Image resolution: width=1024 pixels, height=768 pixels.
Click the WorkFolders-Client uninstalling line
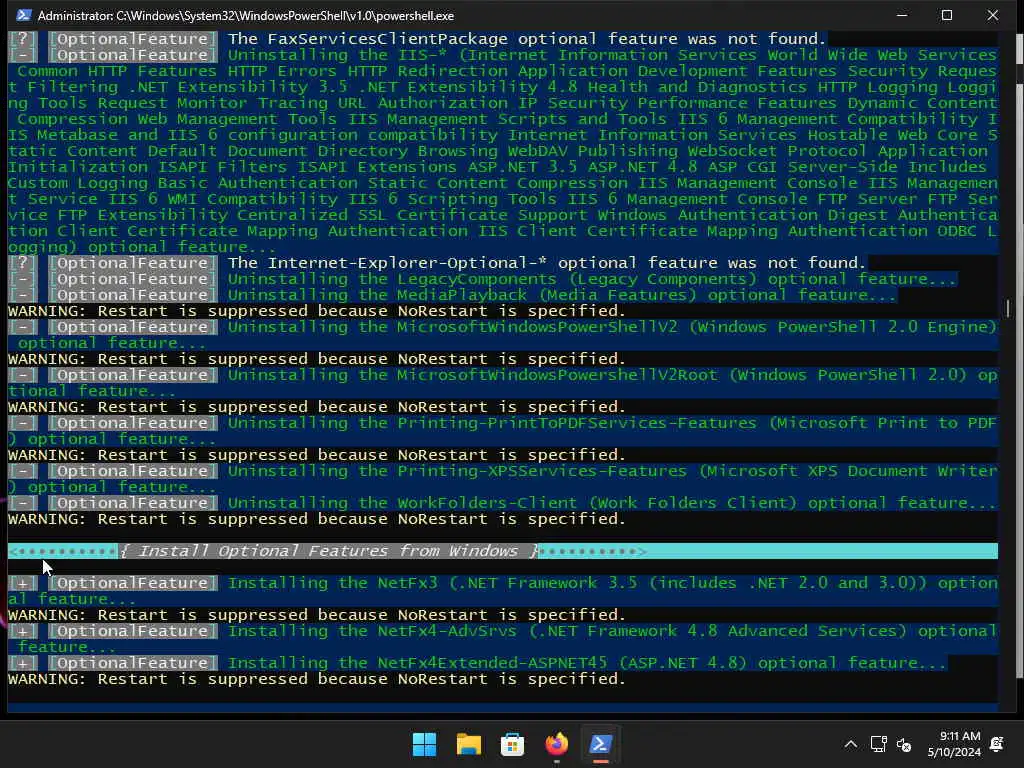[503, 503]
